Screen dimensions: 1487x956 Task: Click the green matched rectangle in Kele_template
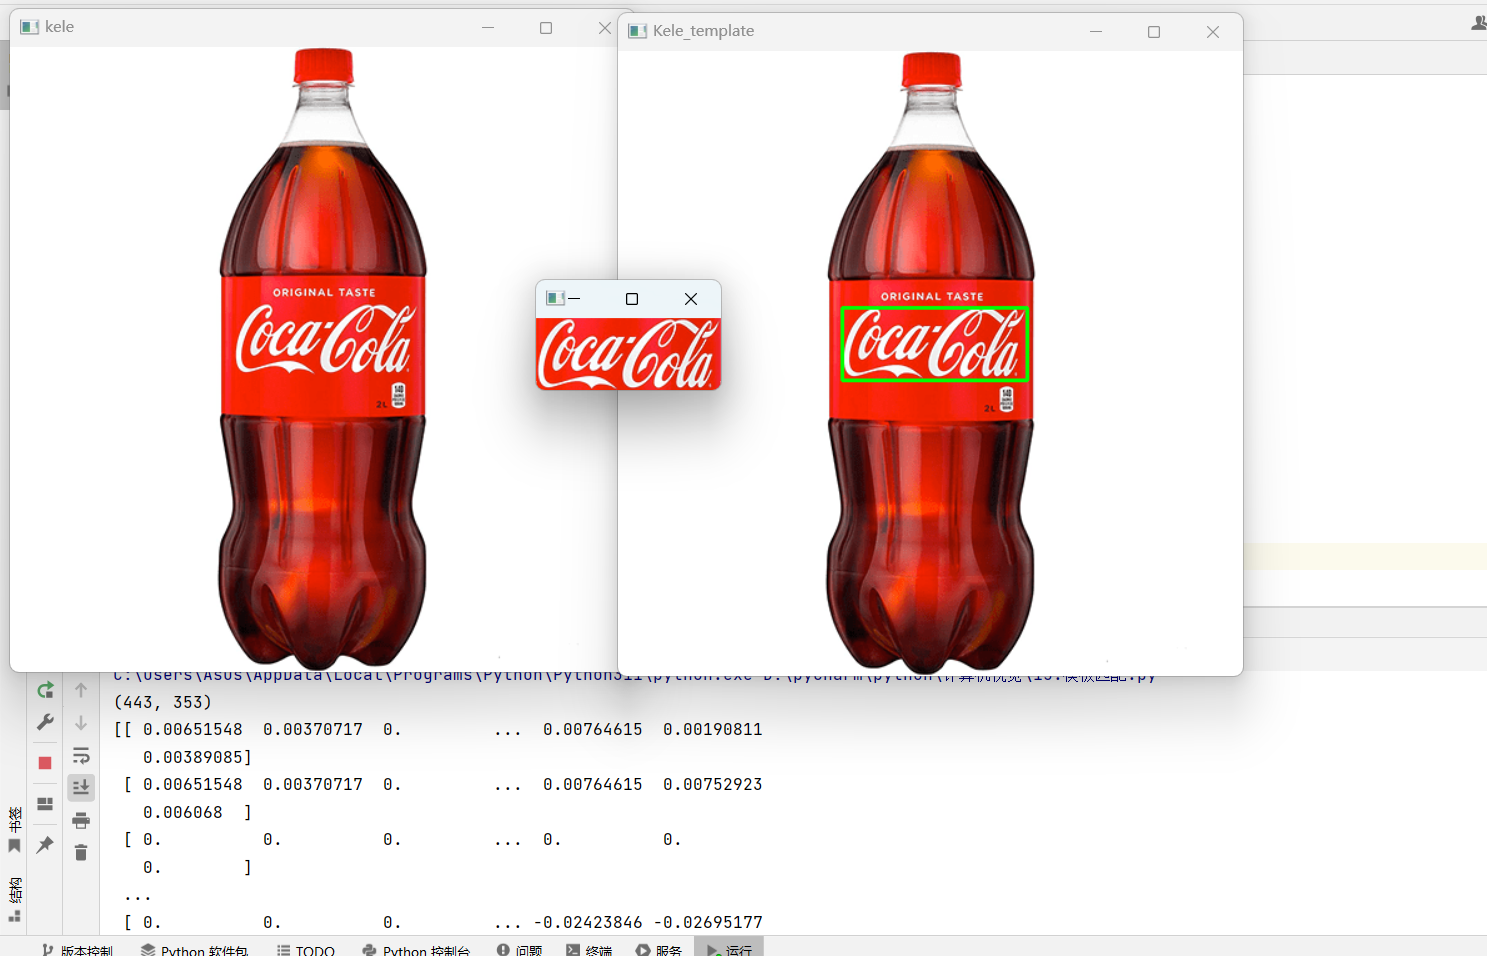[934, 344]
